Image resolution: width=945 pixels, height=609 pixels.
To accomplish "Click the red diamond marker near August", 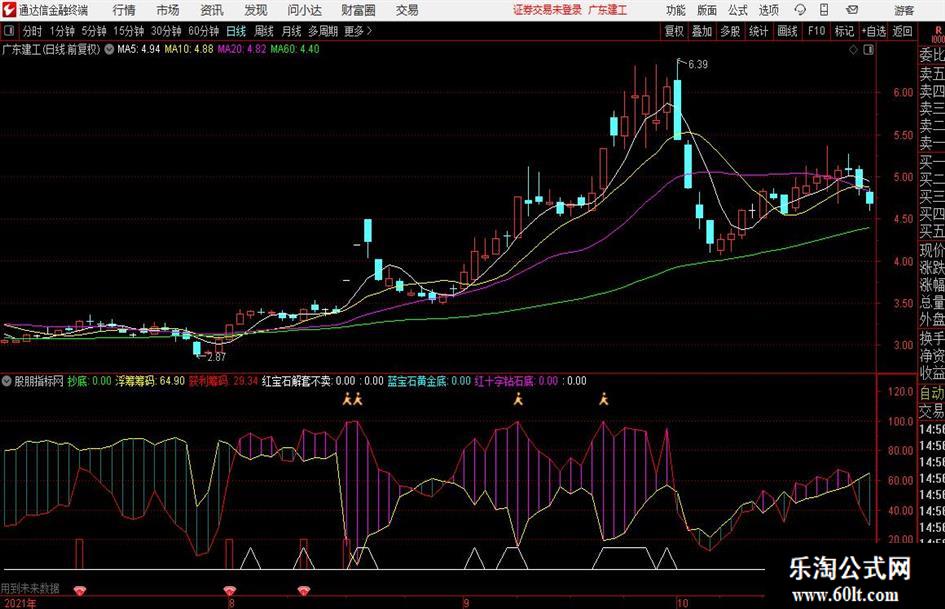I will [229, 590].
